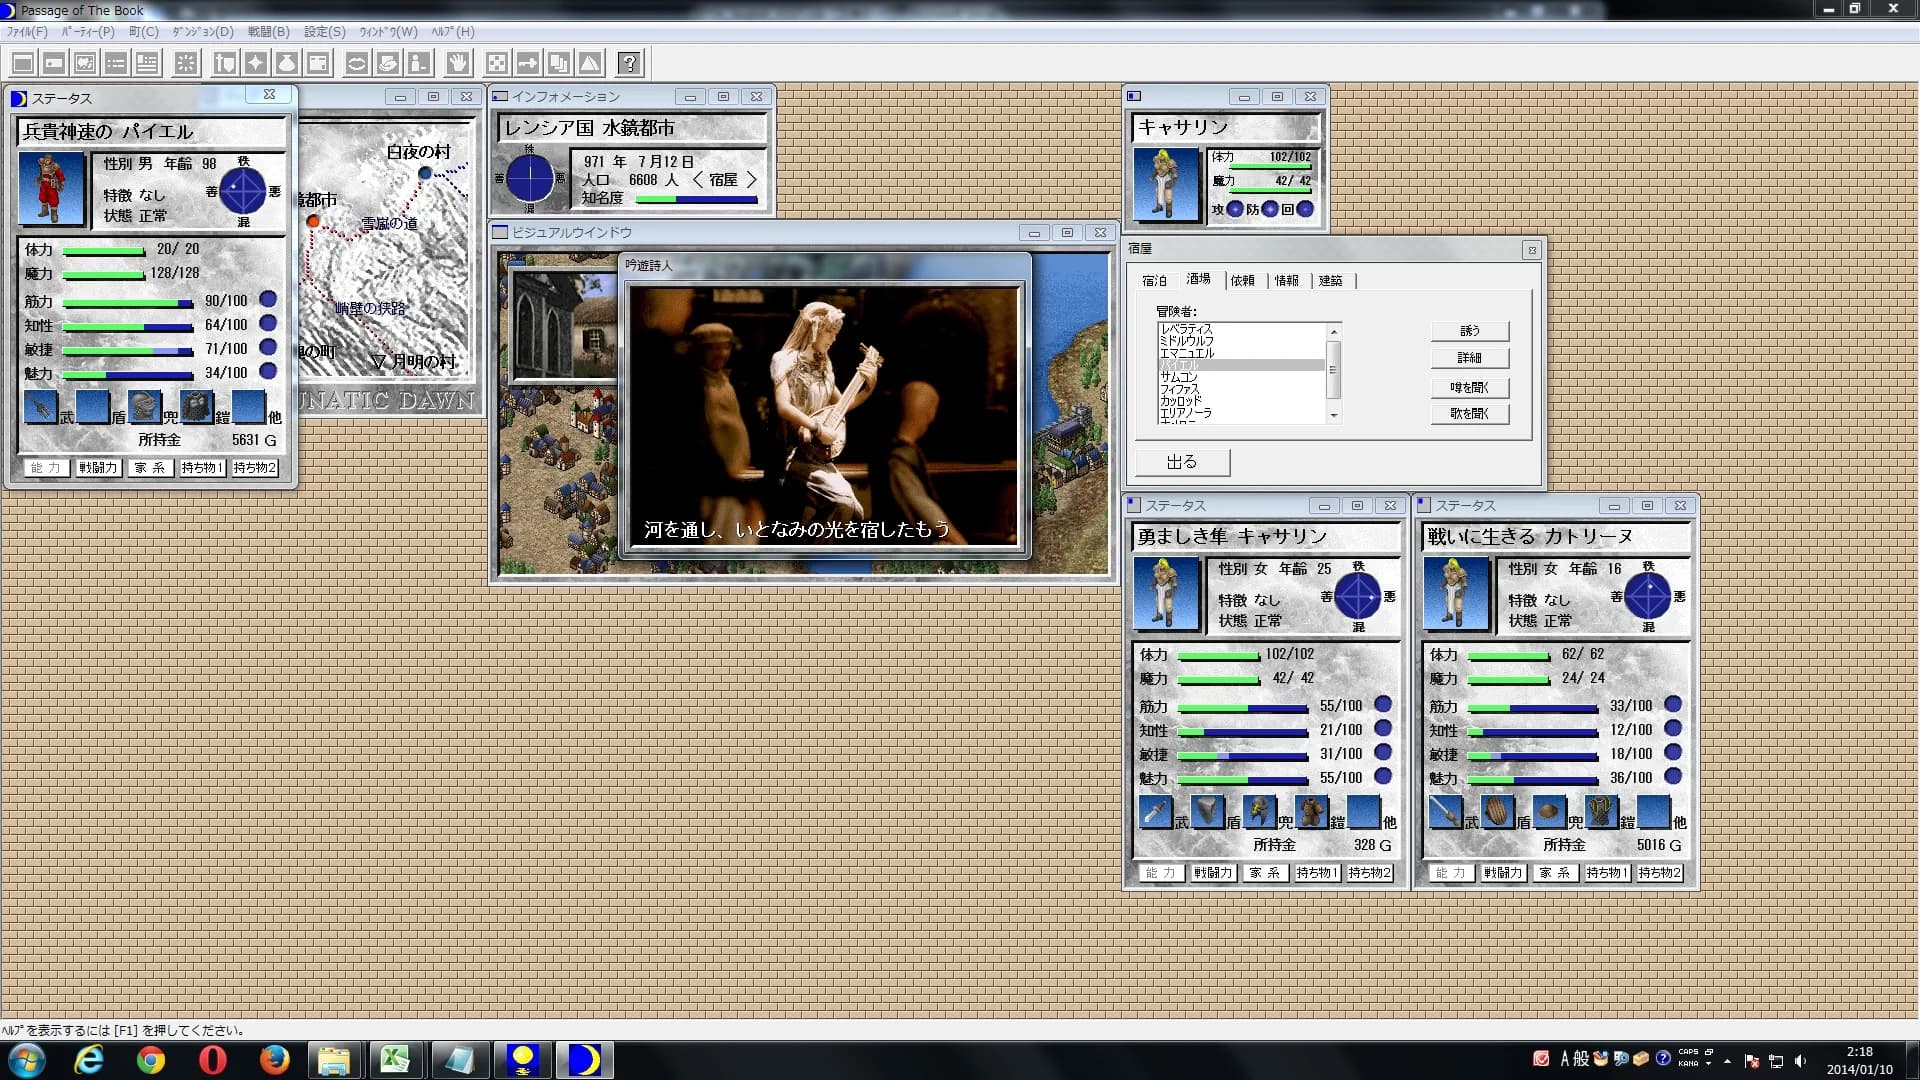1920x1080 pixels.
Task: Click キャサリン's armor equipment slot in status window
Action: pyautogui.click(x=1311, y=812)
